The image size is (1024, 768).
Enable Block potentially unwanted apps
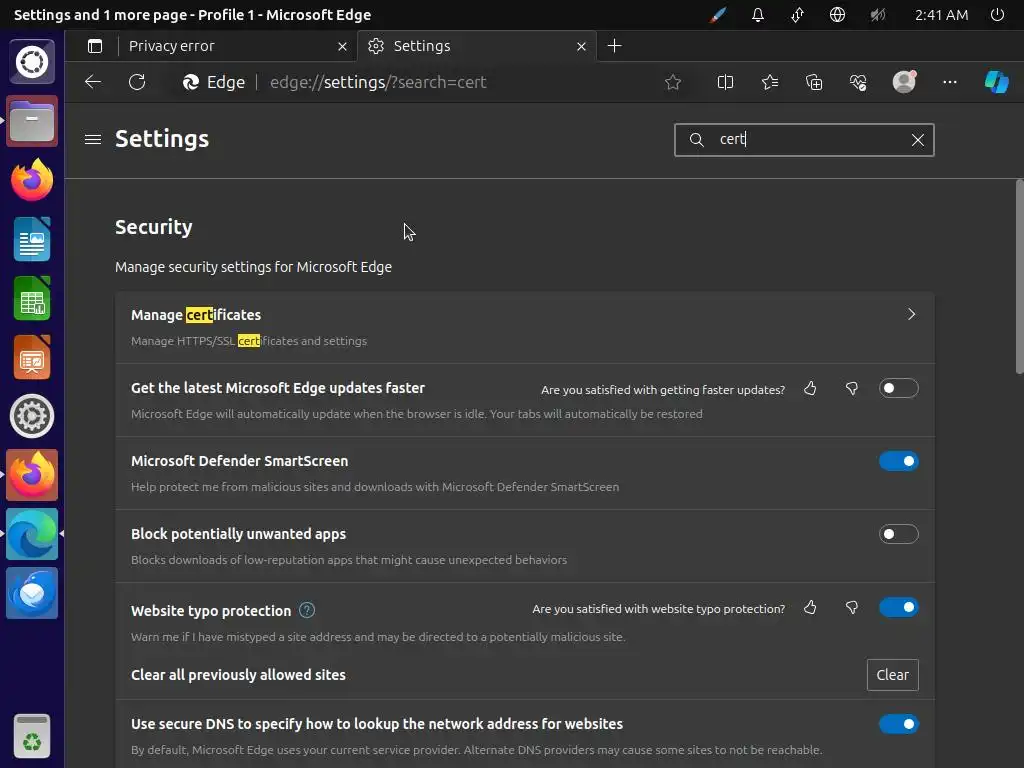click(x=898, y=534)
